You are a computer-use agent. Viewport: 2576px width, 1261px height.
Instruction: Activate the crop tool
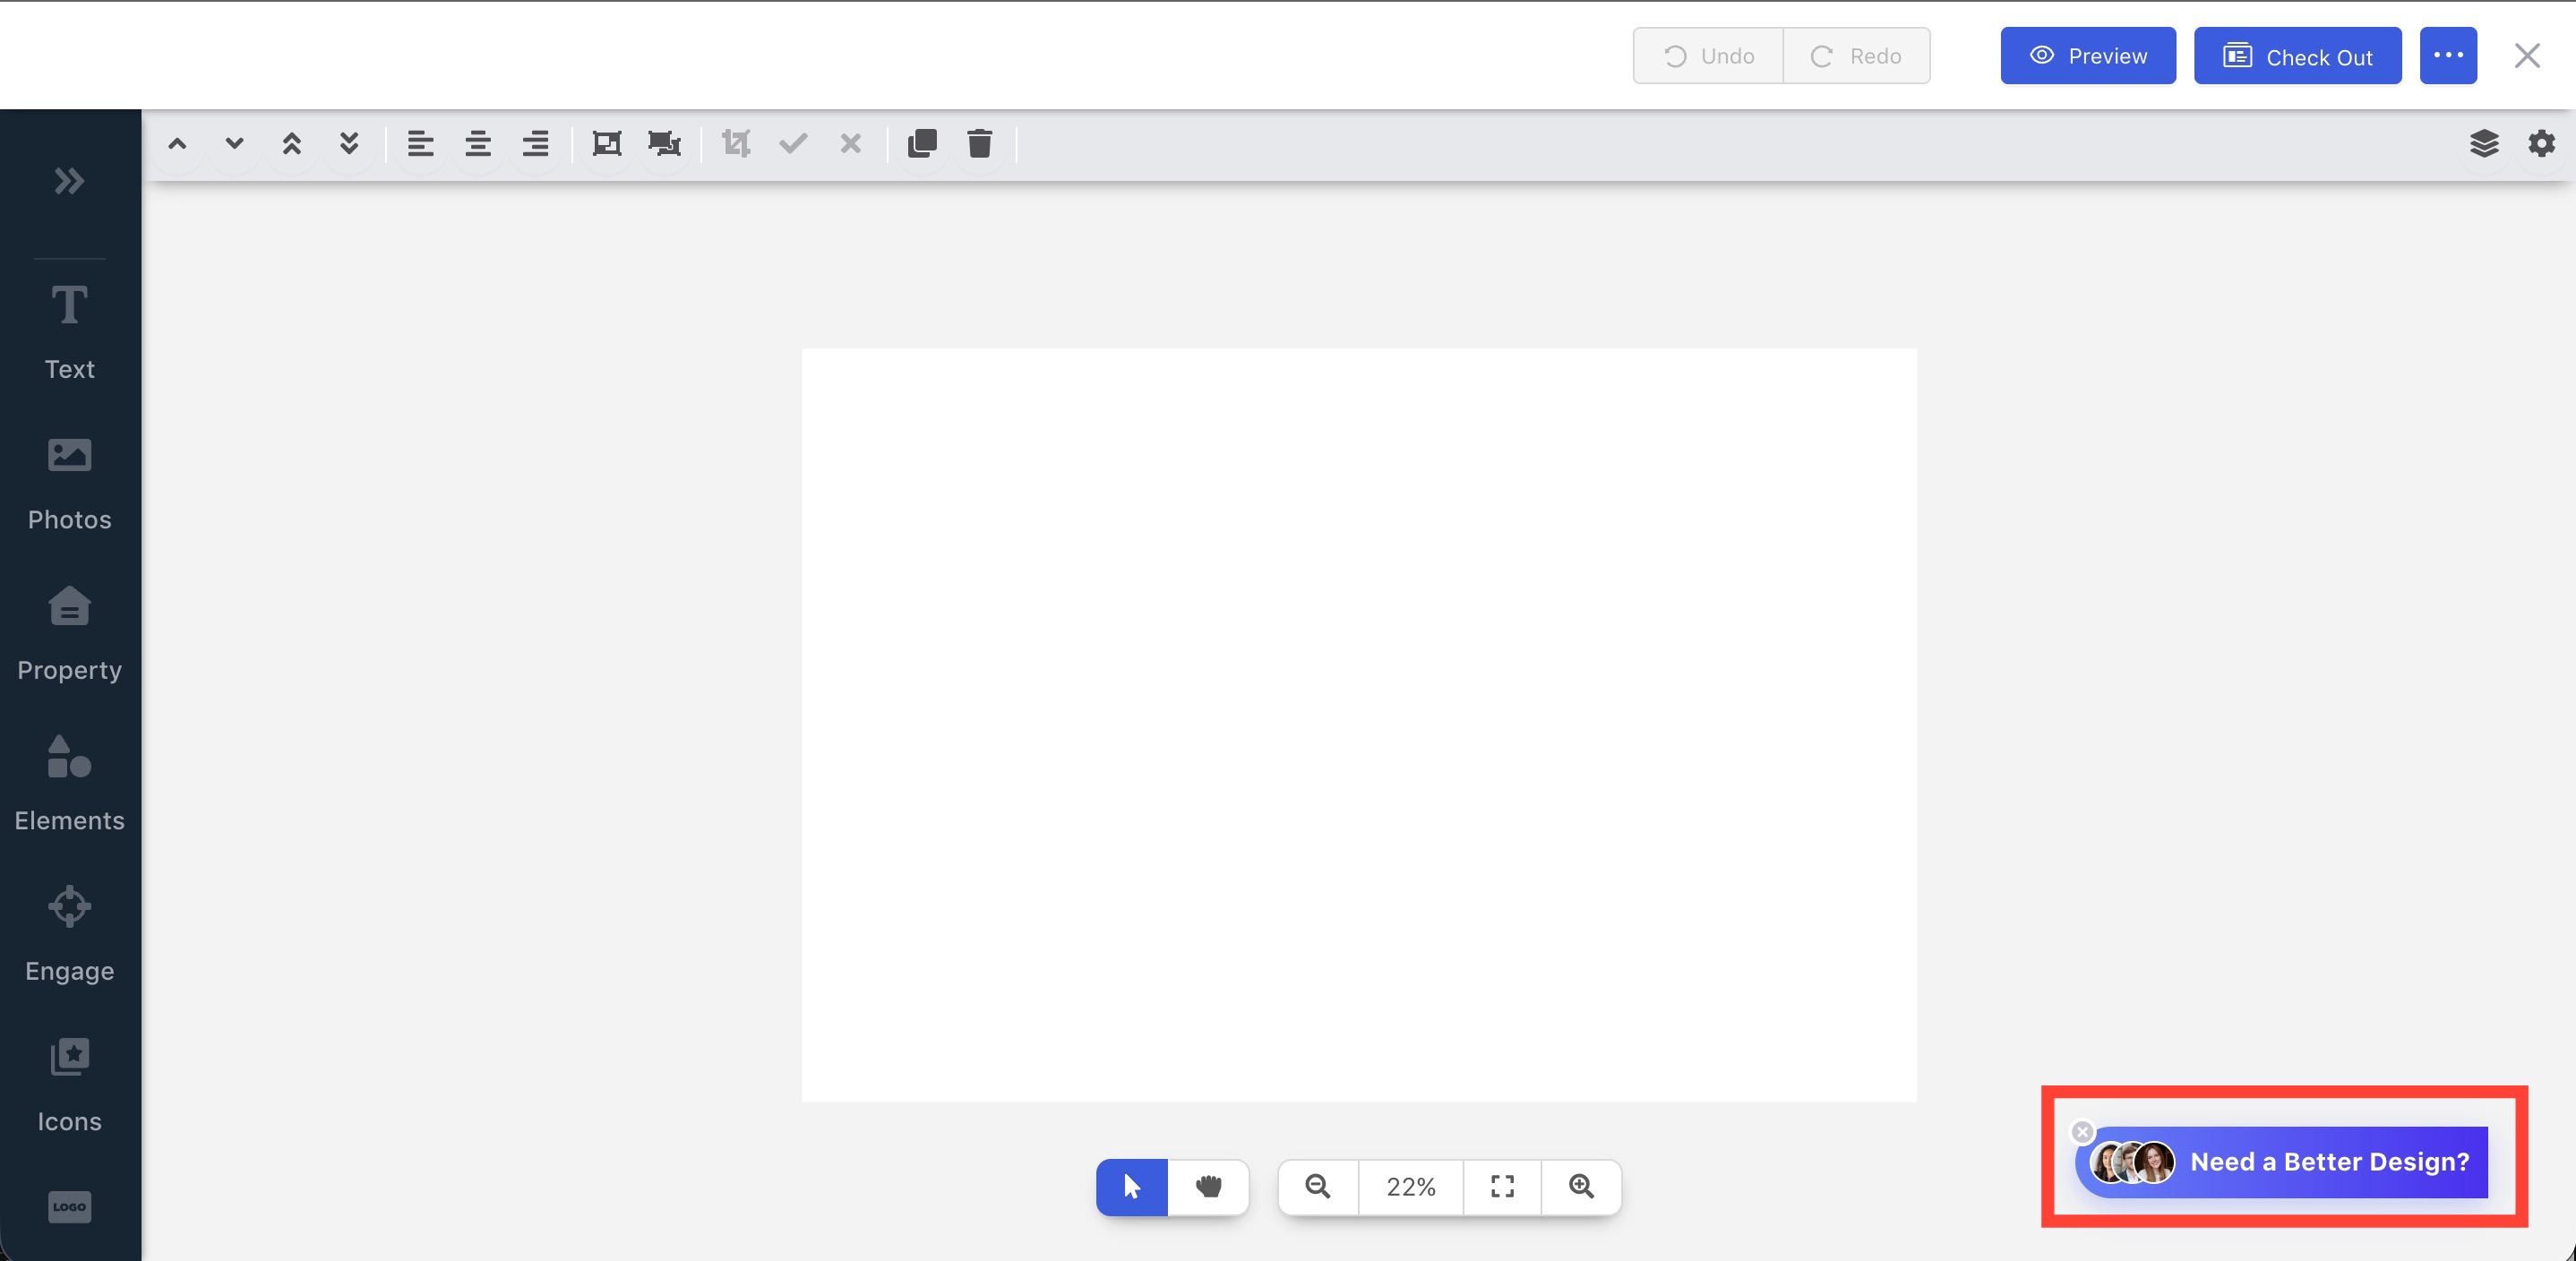coord(736,144)
